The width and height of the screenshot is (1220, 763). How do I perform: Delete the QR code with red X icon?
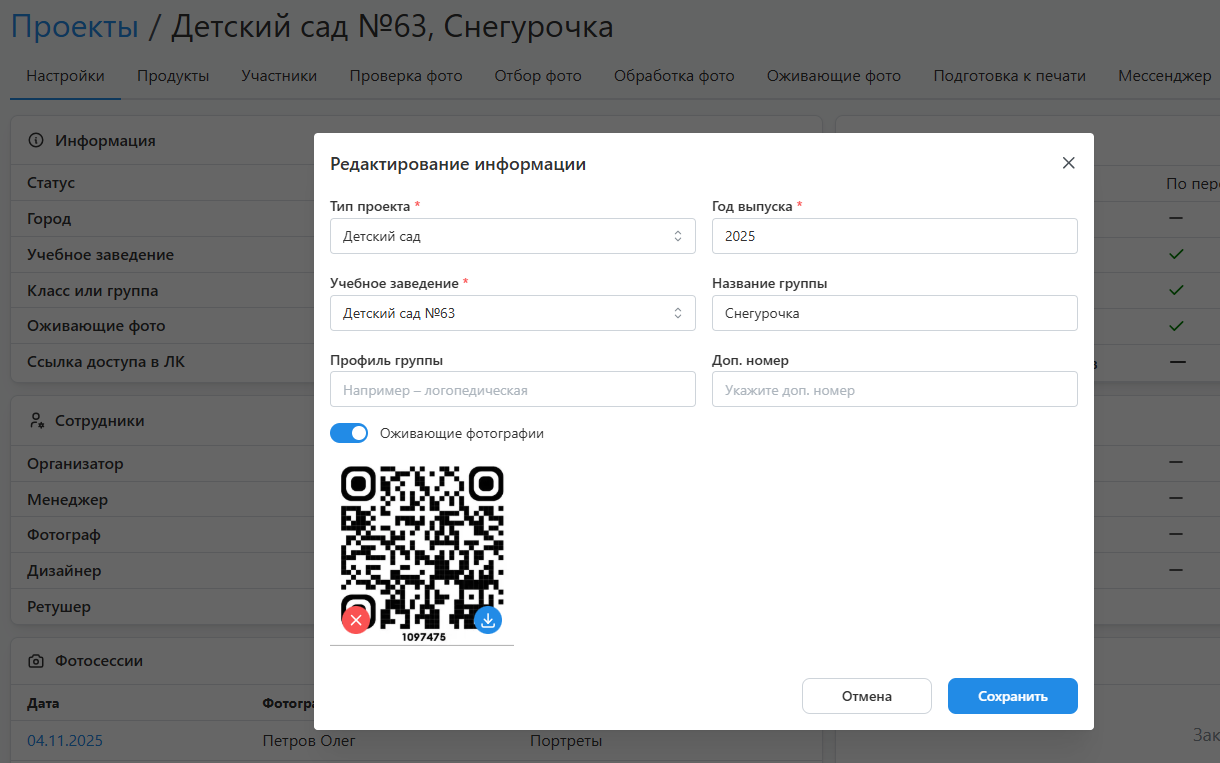[x=355, y=620]
